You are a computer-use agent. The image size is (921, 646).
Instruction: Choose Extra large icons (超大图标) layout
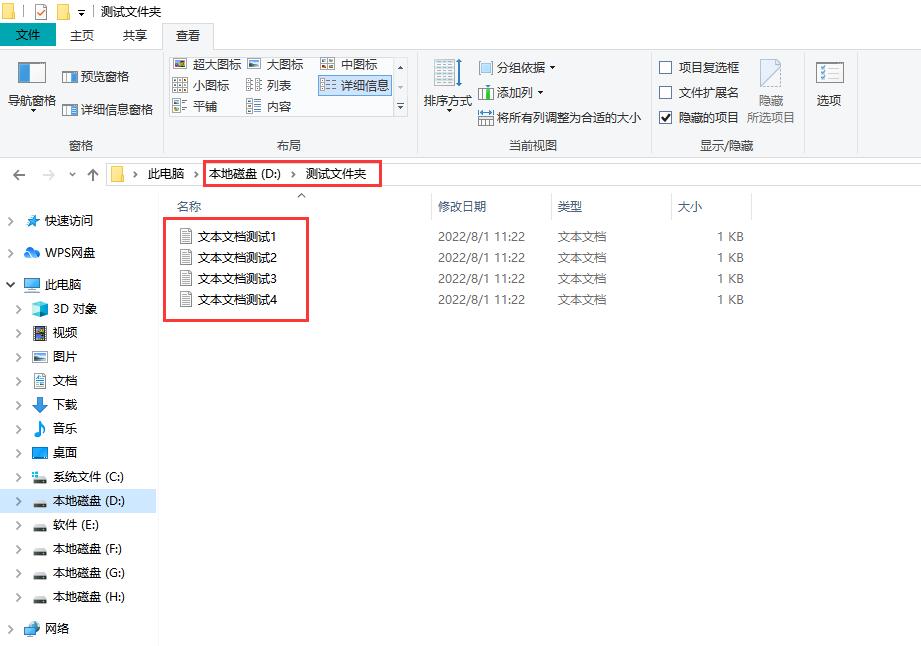tap(207, 65)
